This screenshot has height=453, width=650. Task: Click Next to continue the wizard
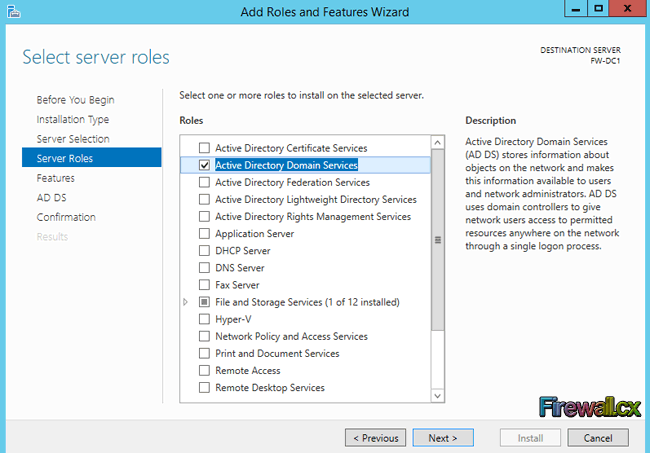click(x=443, y=438)
